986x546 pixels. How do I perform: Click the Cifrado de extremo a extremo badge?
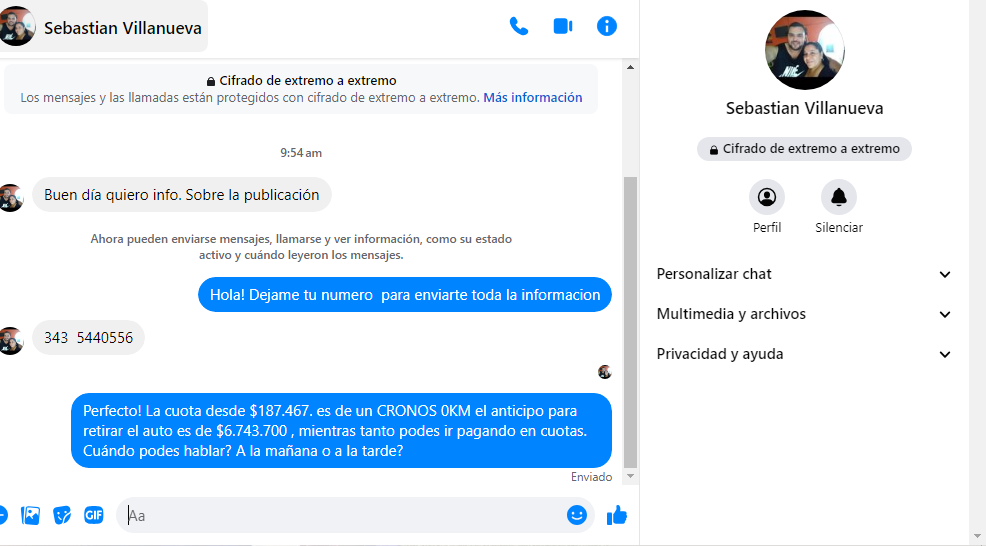(x=804, y=149)
